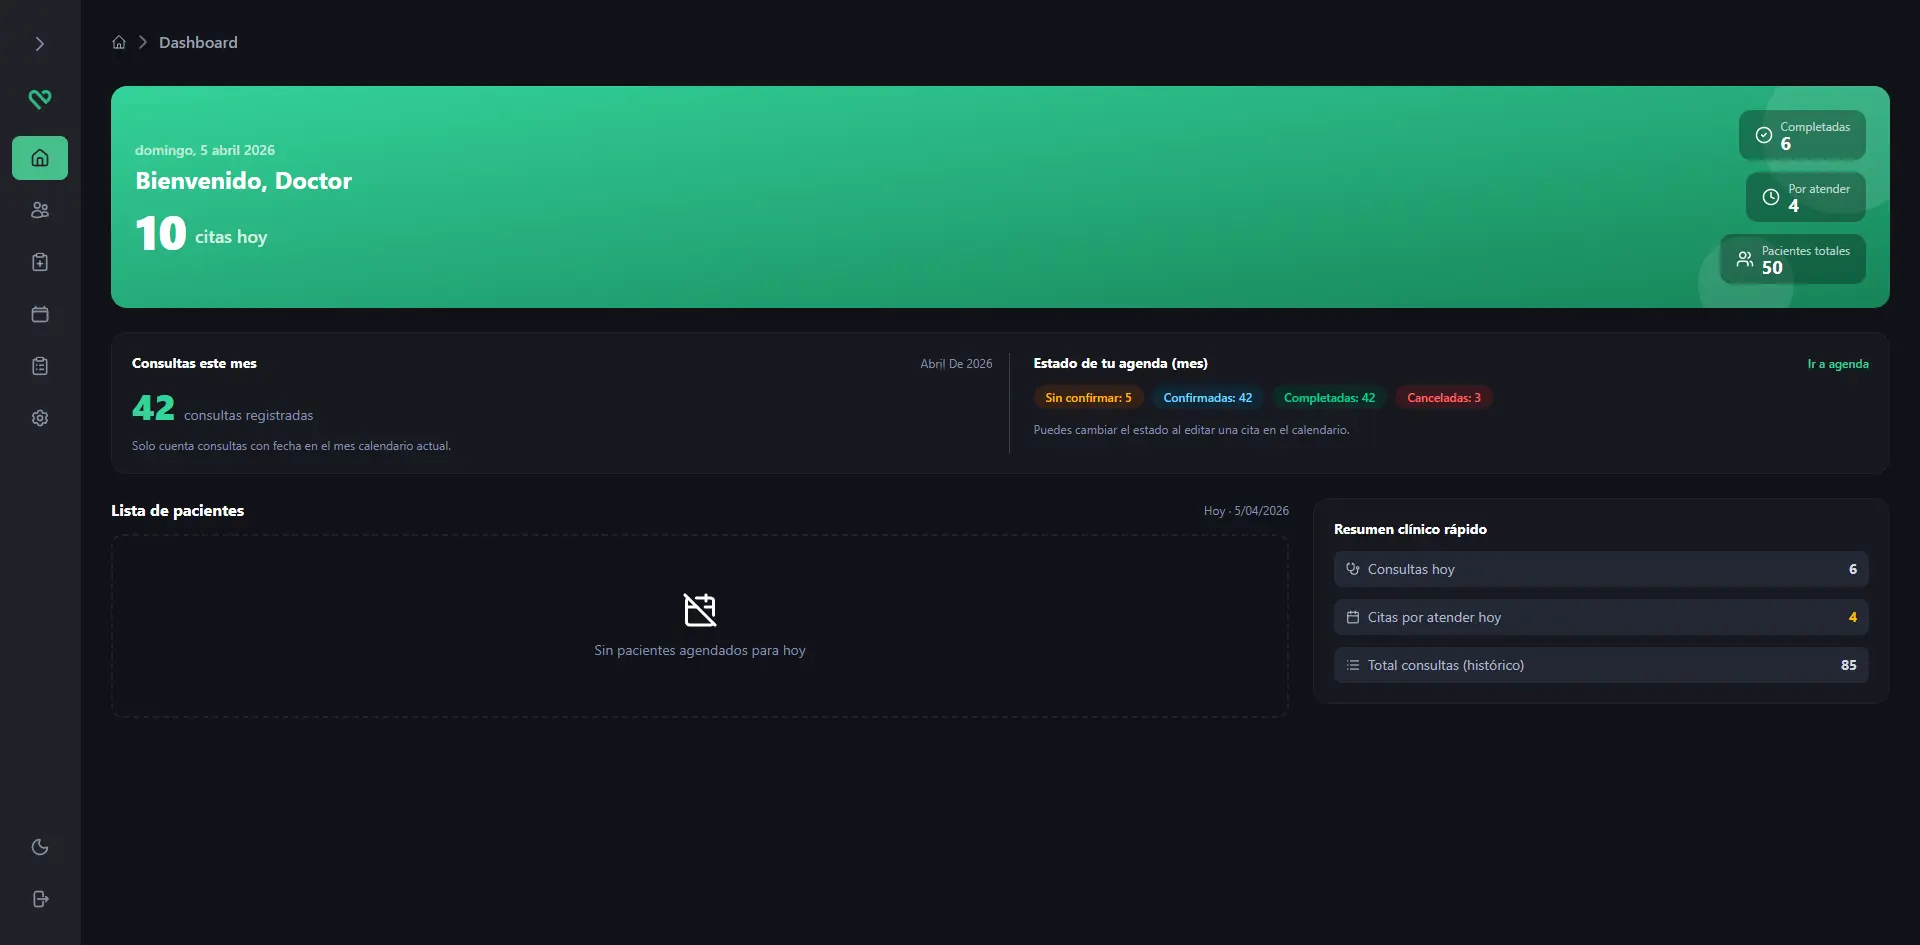
Task: Click the 'Lista de pacientes' heading
Action: coord(178,510)
